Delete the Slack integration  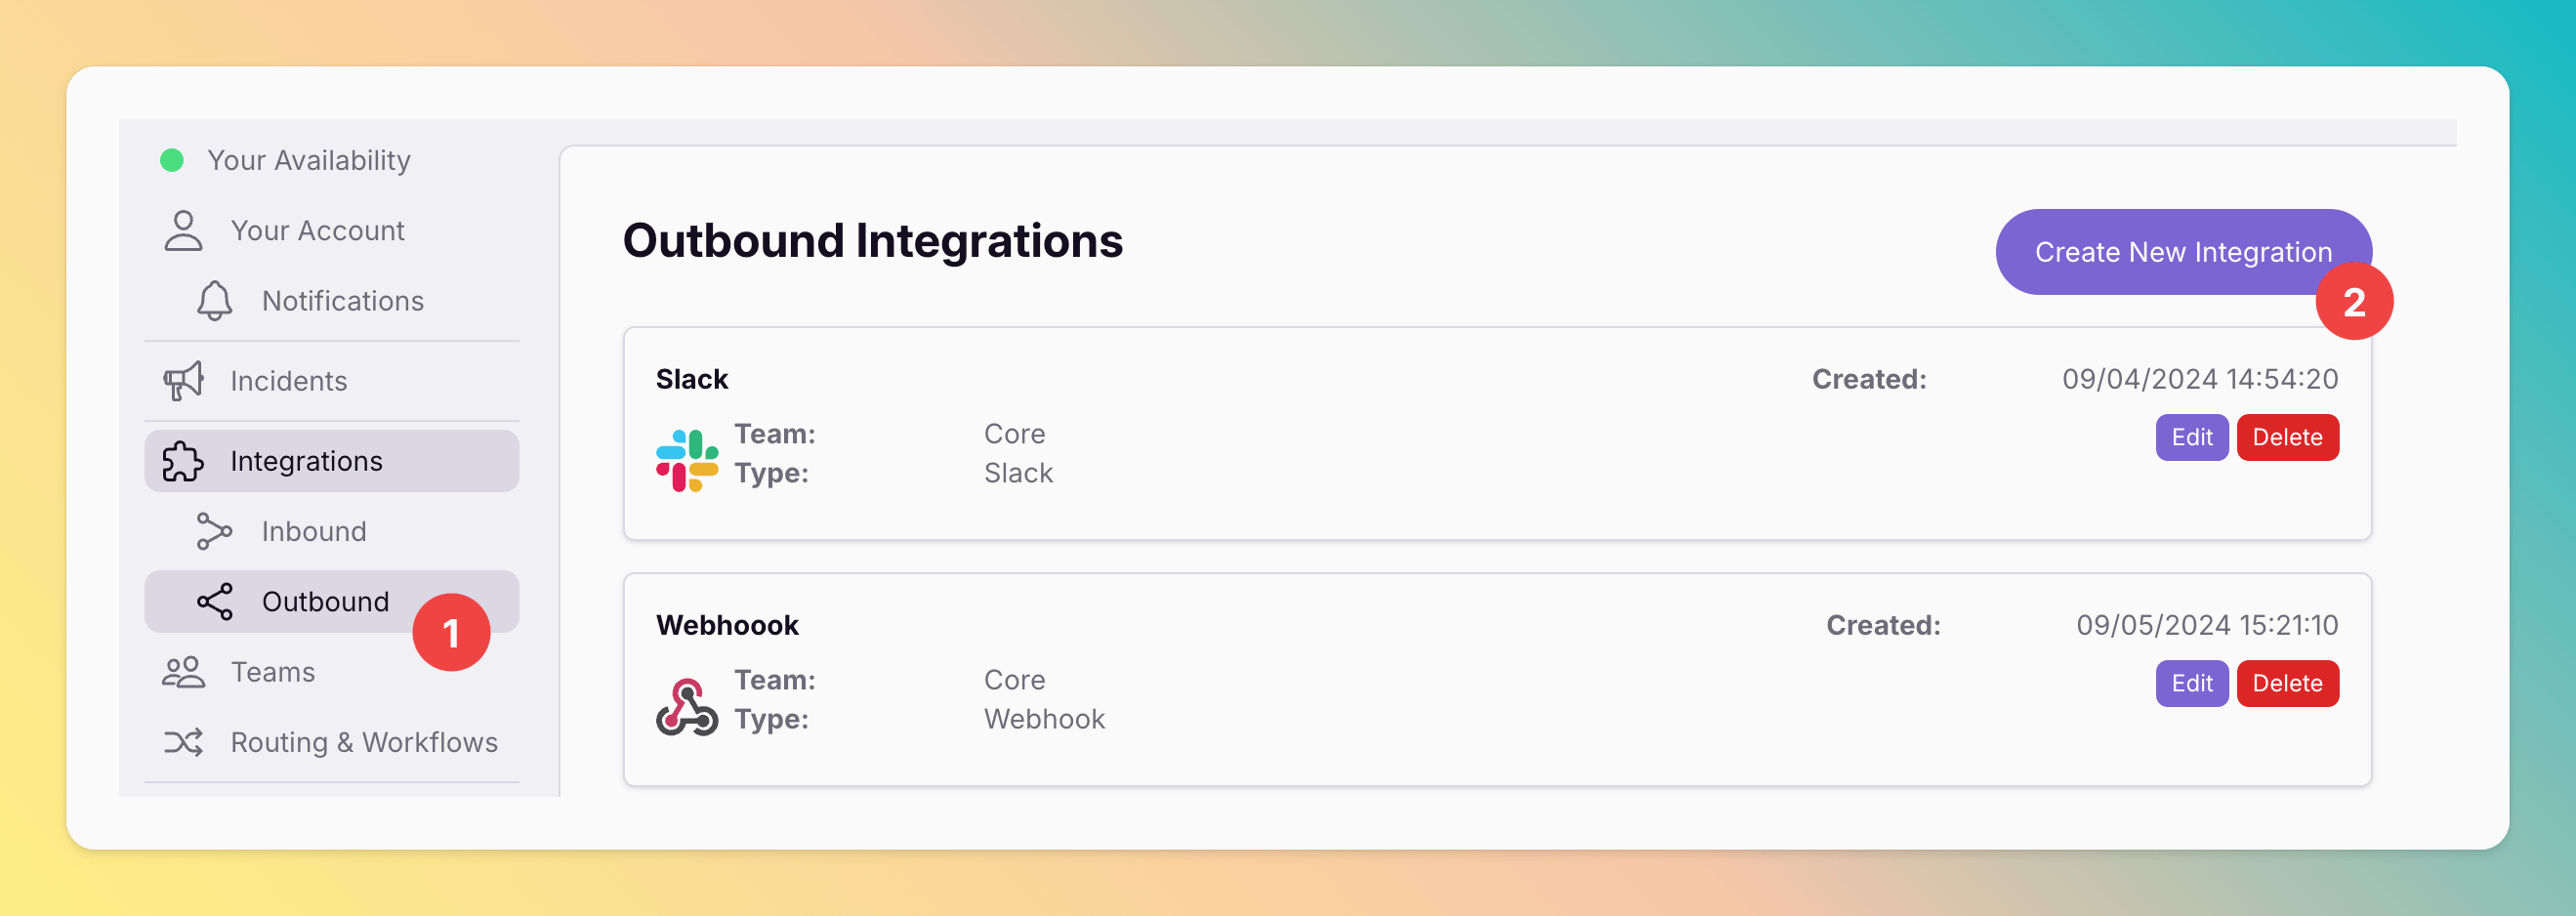point(2287,437)
